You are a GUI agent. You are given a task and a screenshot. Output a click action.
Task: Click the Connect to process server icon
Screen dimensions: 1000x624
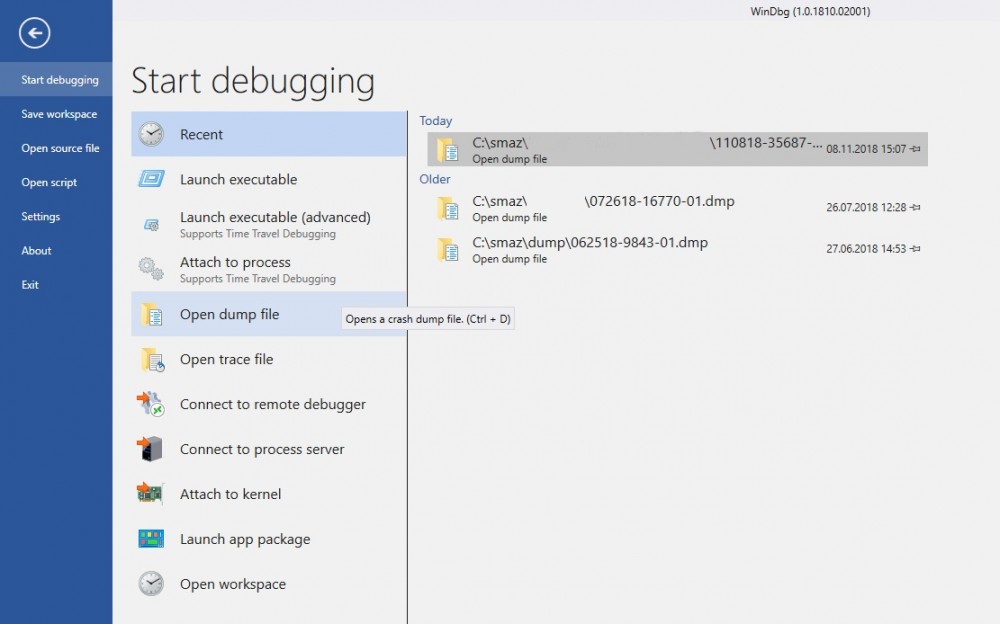coord(151,450)
